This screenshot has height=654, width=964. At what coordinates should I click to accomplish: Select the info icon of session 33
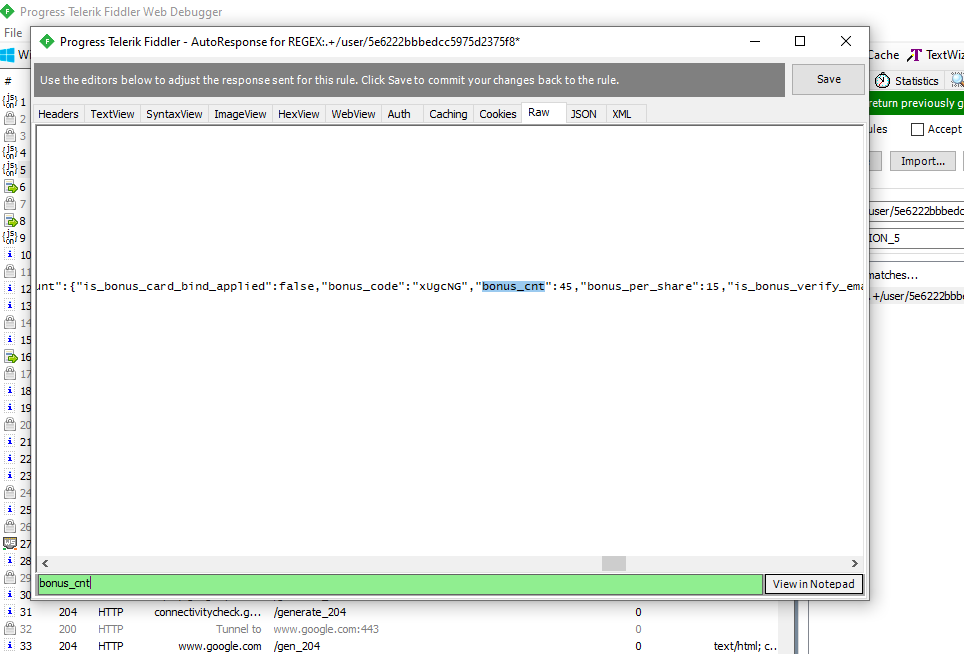10,645
